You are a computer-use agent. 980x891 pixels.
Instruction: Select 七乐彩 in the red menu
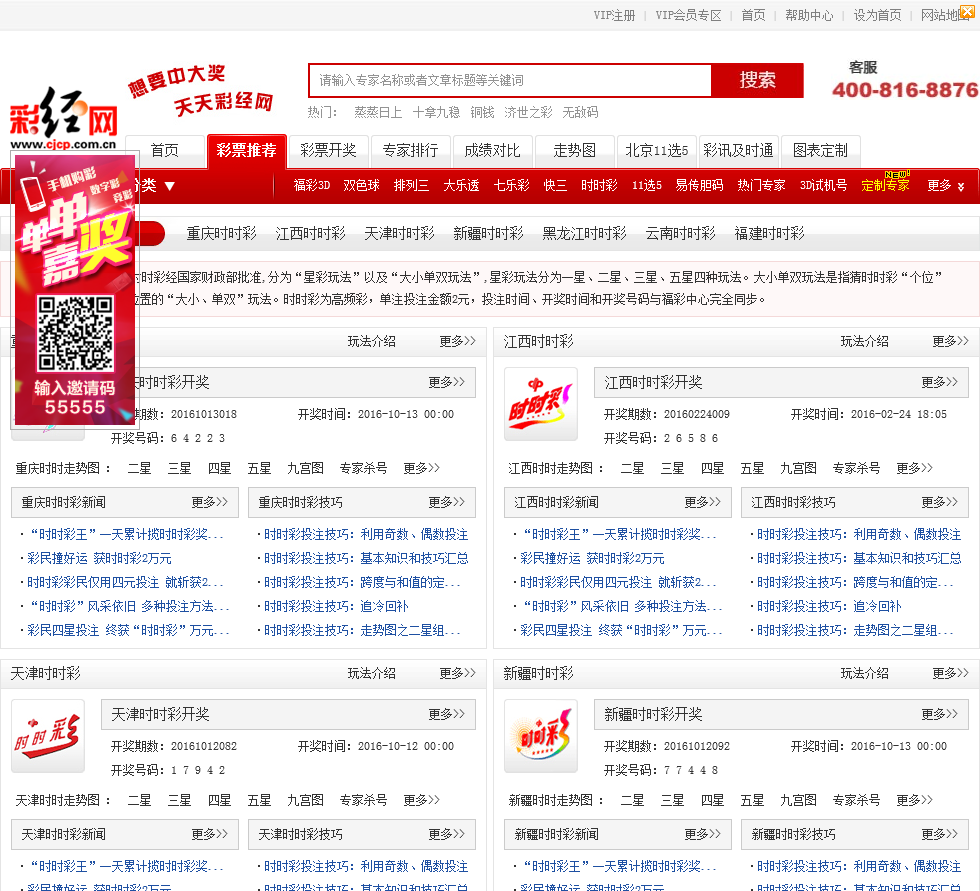[x=511, y=186]
